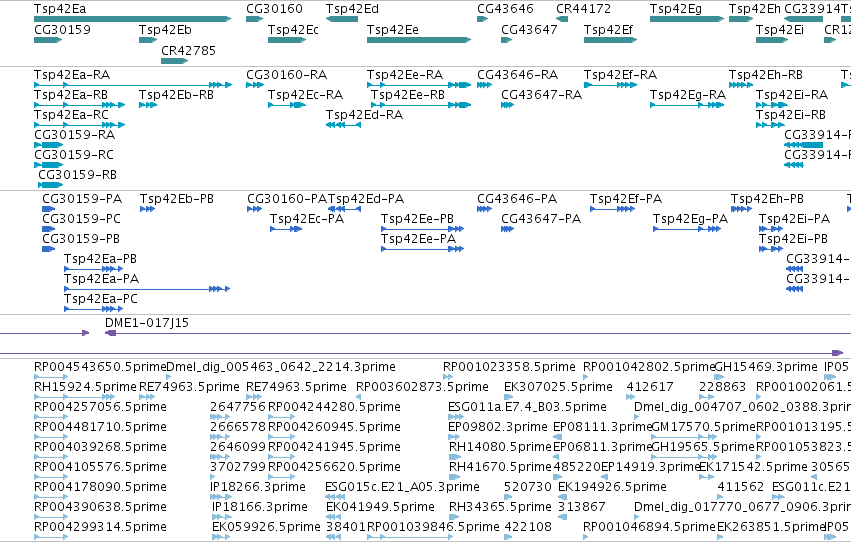Click the Tsp42Ea-RA transcript
Viewport: 851px width, 542px height.
coord(133,85)
